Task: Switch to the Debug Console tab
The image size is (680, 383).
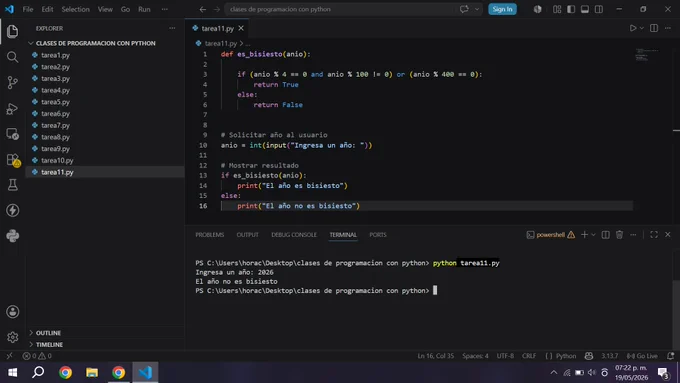Action: [294, 235]
